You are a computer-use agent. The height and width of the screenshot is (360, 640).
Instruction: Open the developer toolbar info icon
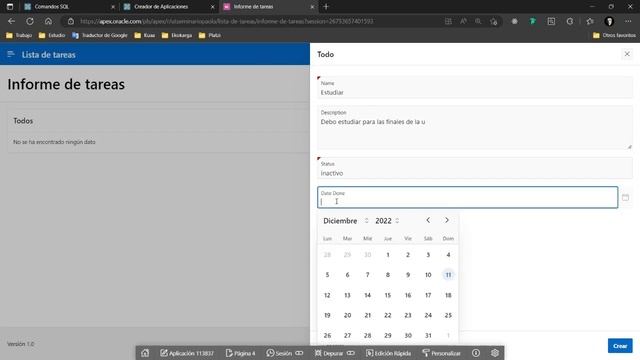[476, 353]
